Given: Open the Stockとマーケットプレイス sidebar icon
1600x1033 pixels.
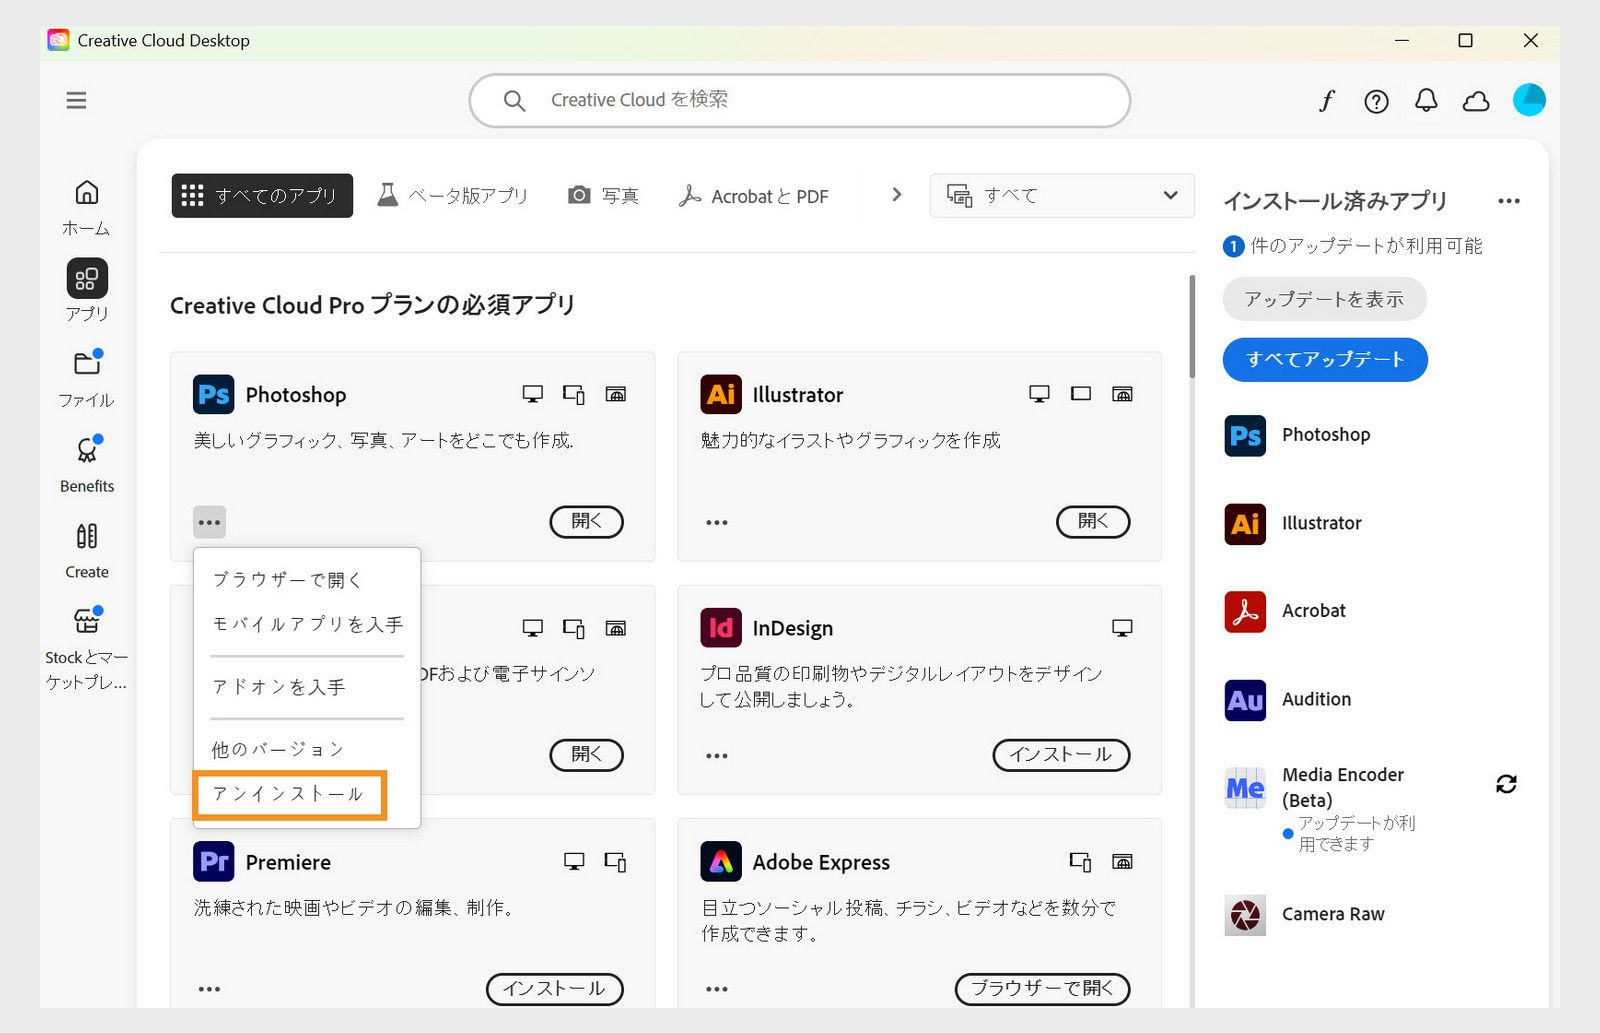Looking at the screenshot, I should [x=86, y=621].
